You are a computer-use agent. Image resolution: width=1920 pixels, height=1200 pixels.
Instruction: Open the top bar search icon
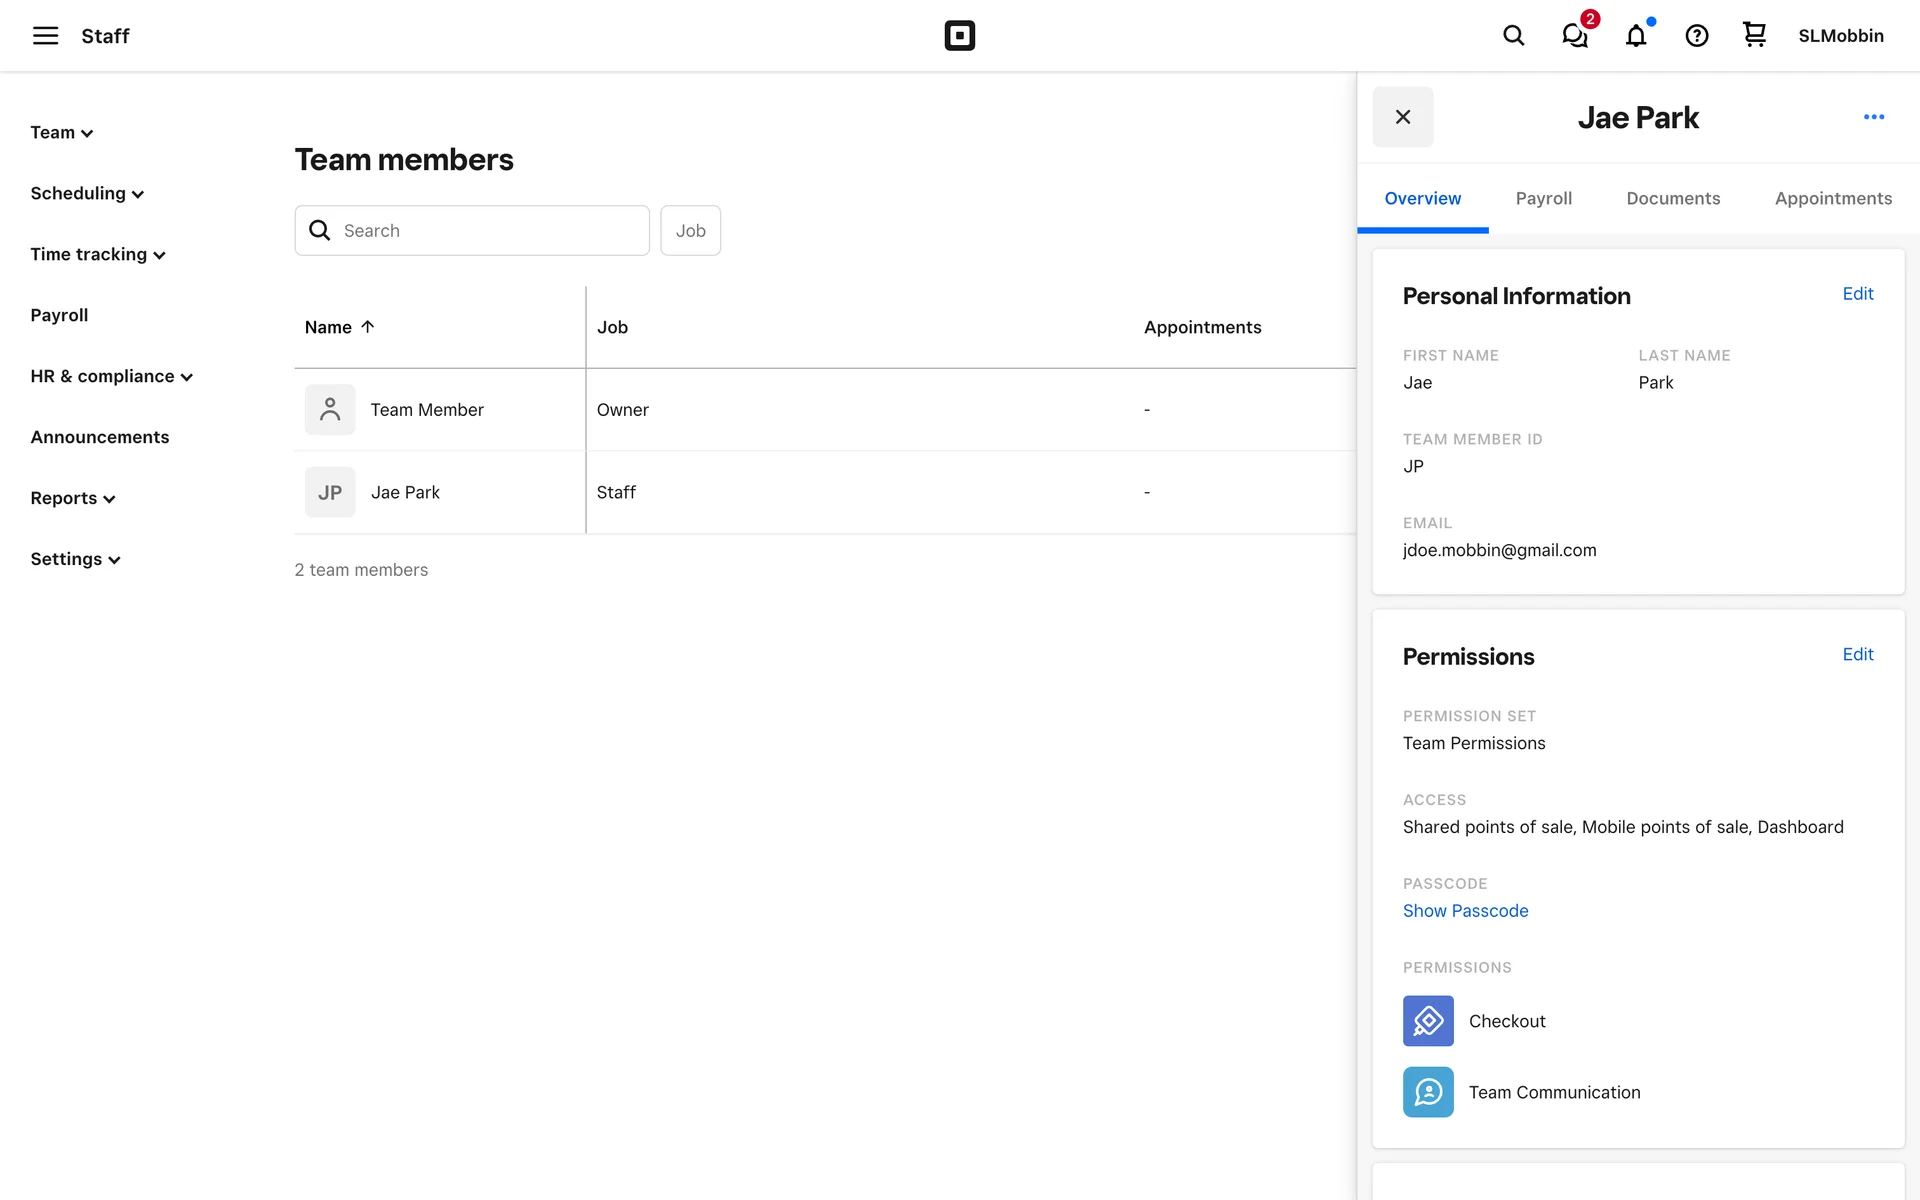pyautogui.click(x=1513, y=36)
